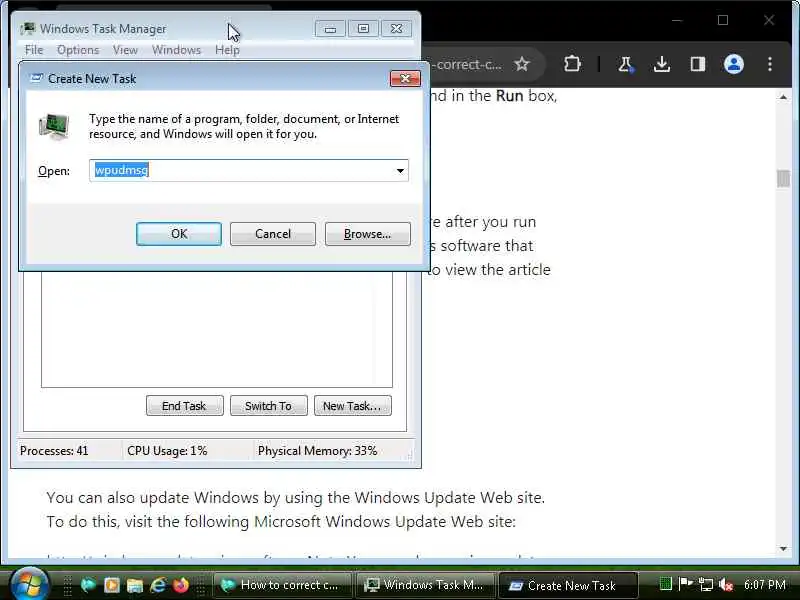Open the Browse... file picker

pyautogui.click(x=367, y=234)
